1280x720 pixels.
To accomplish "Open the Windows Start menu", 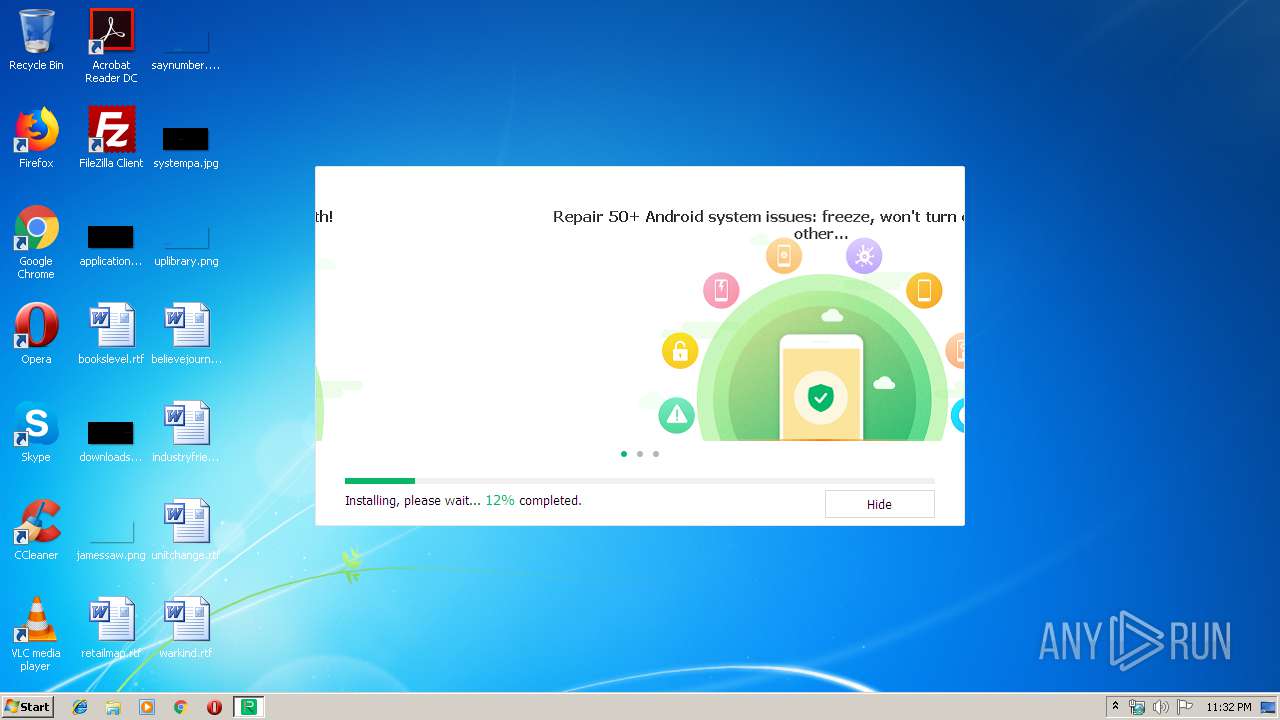I will coord(27,707).
